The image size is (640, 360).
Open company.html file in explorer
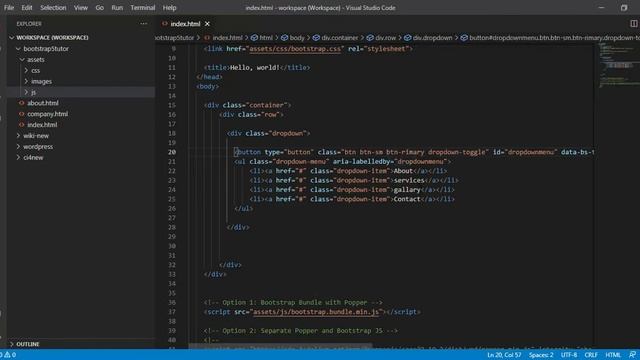(x=47, y=114)
